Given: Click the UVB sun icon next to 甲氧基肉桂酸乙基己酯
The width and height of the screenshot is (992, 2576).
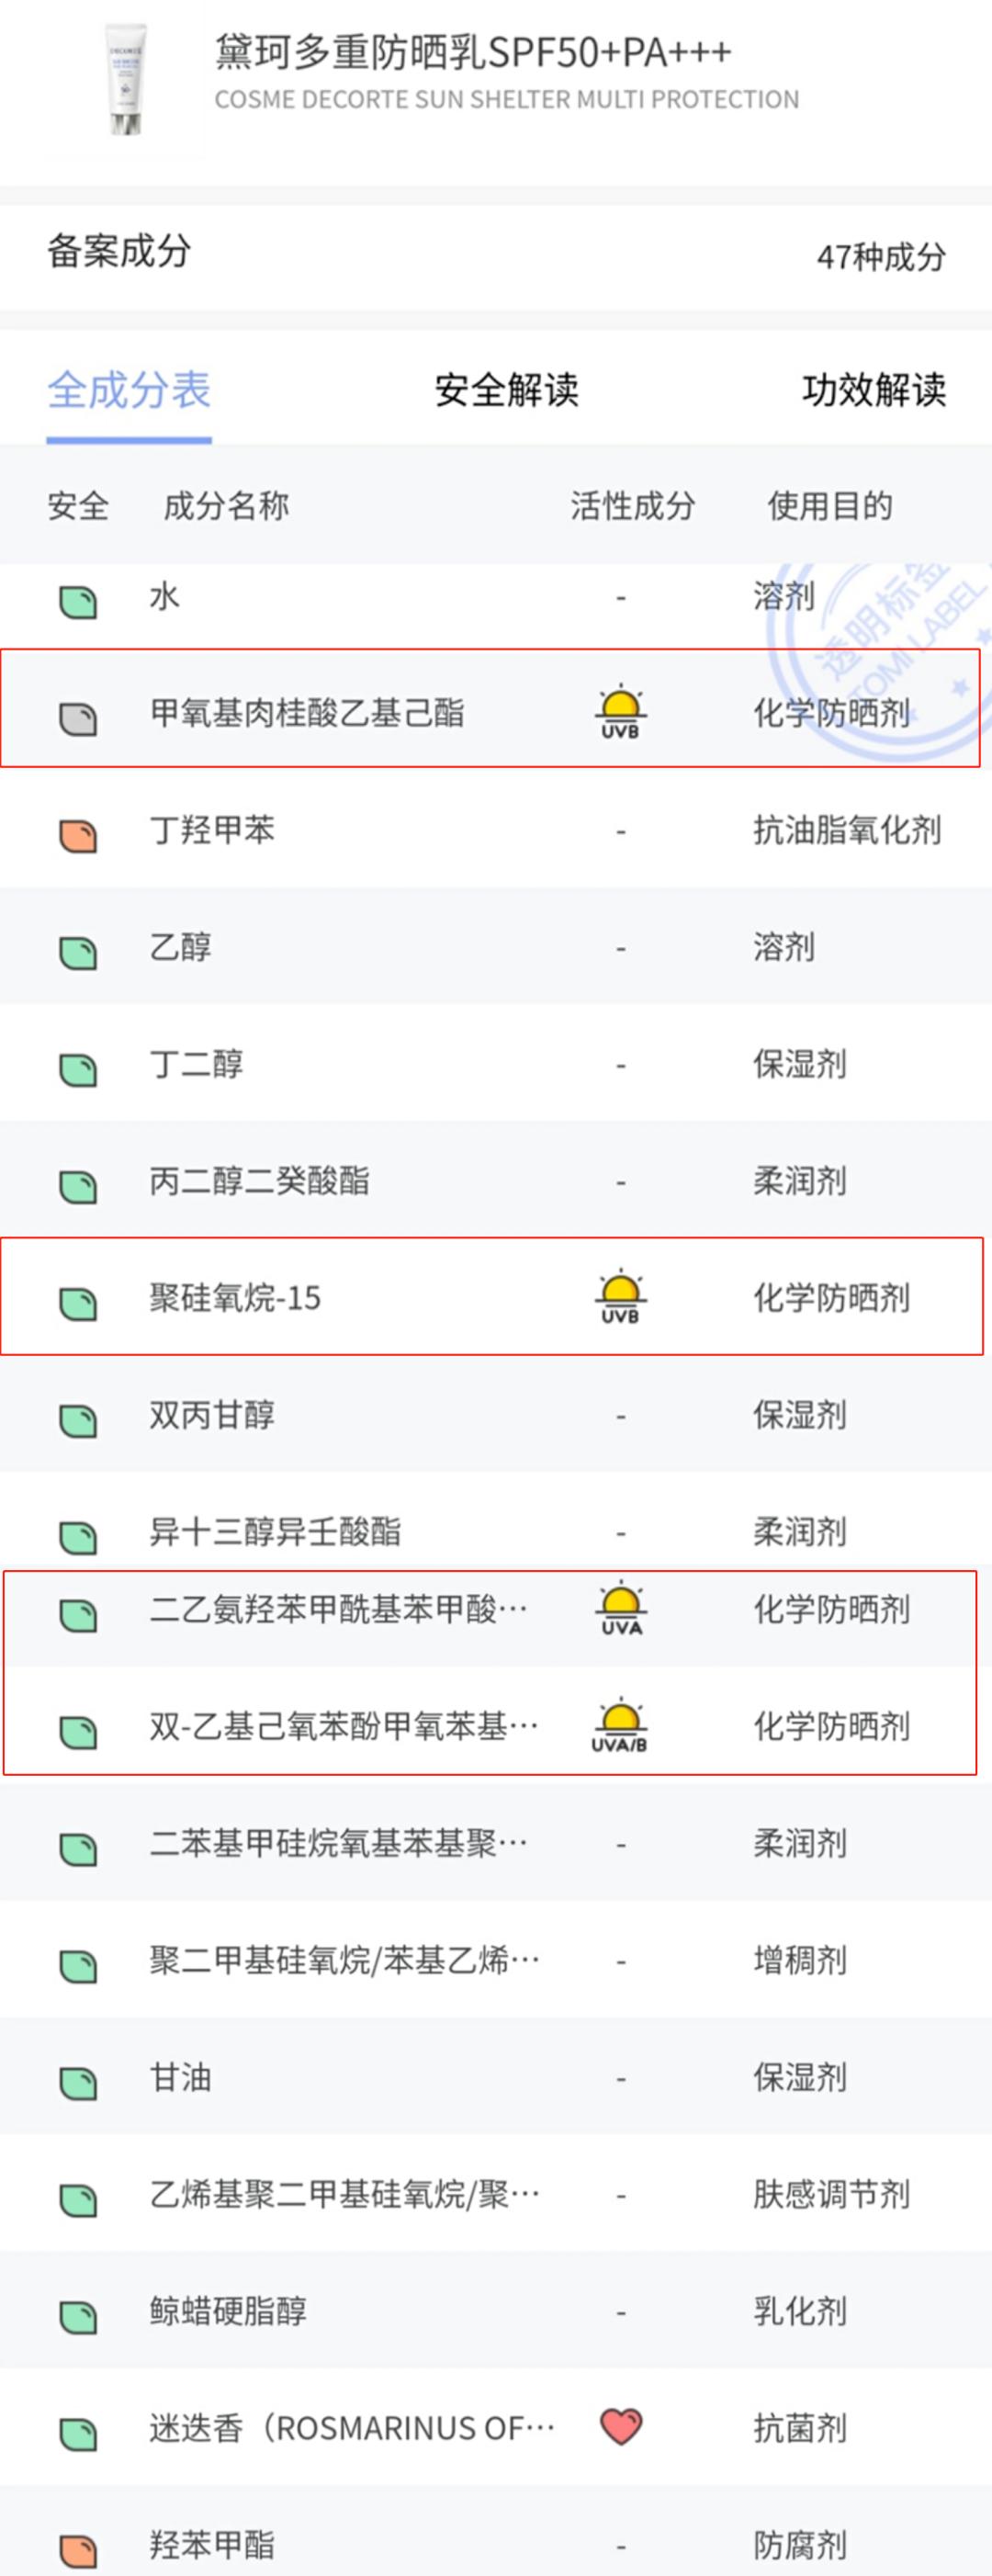Looking at the screenshot, I should coord(618,710).
